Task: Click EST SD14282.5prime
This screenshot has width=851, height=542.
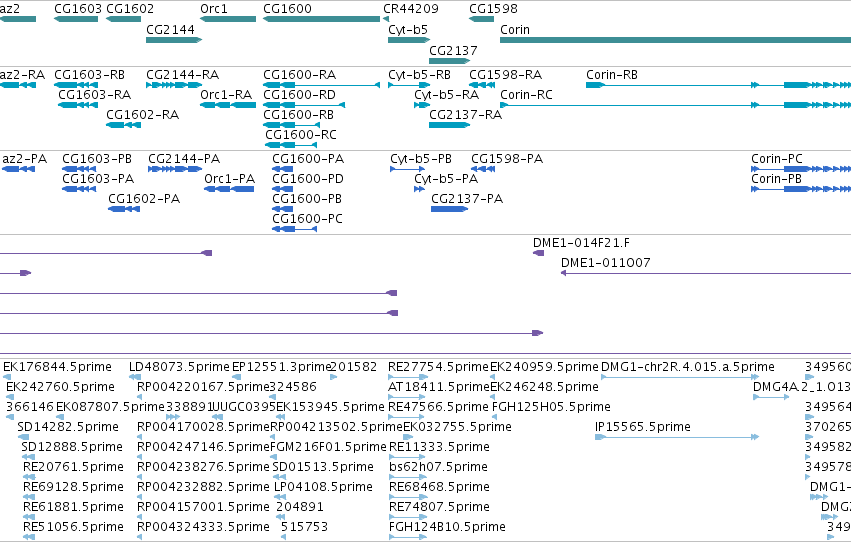Action: click(68, 426)
